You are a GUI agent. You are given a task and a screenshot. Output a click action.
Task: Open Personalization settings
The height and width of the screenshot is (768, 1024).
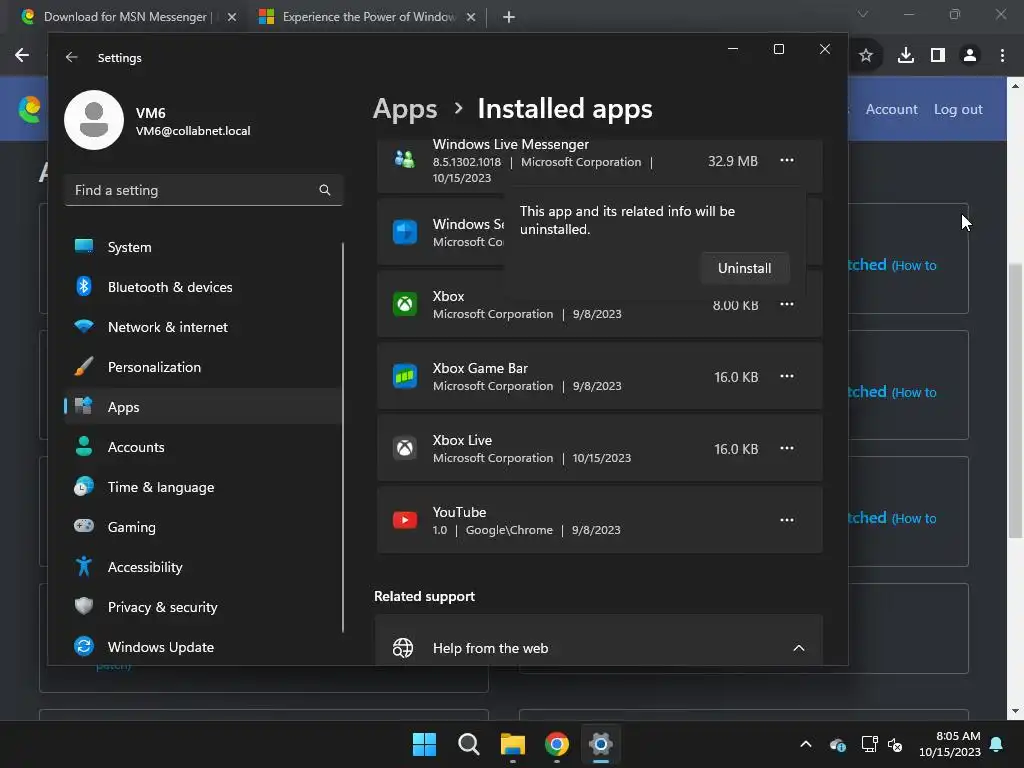click(204, 367)
